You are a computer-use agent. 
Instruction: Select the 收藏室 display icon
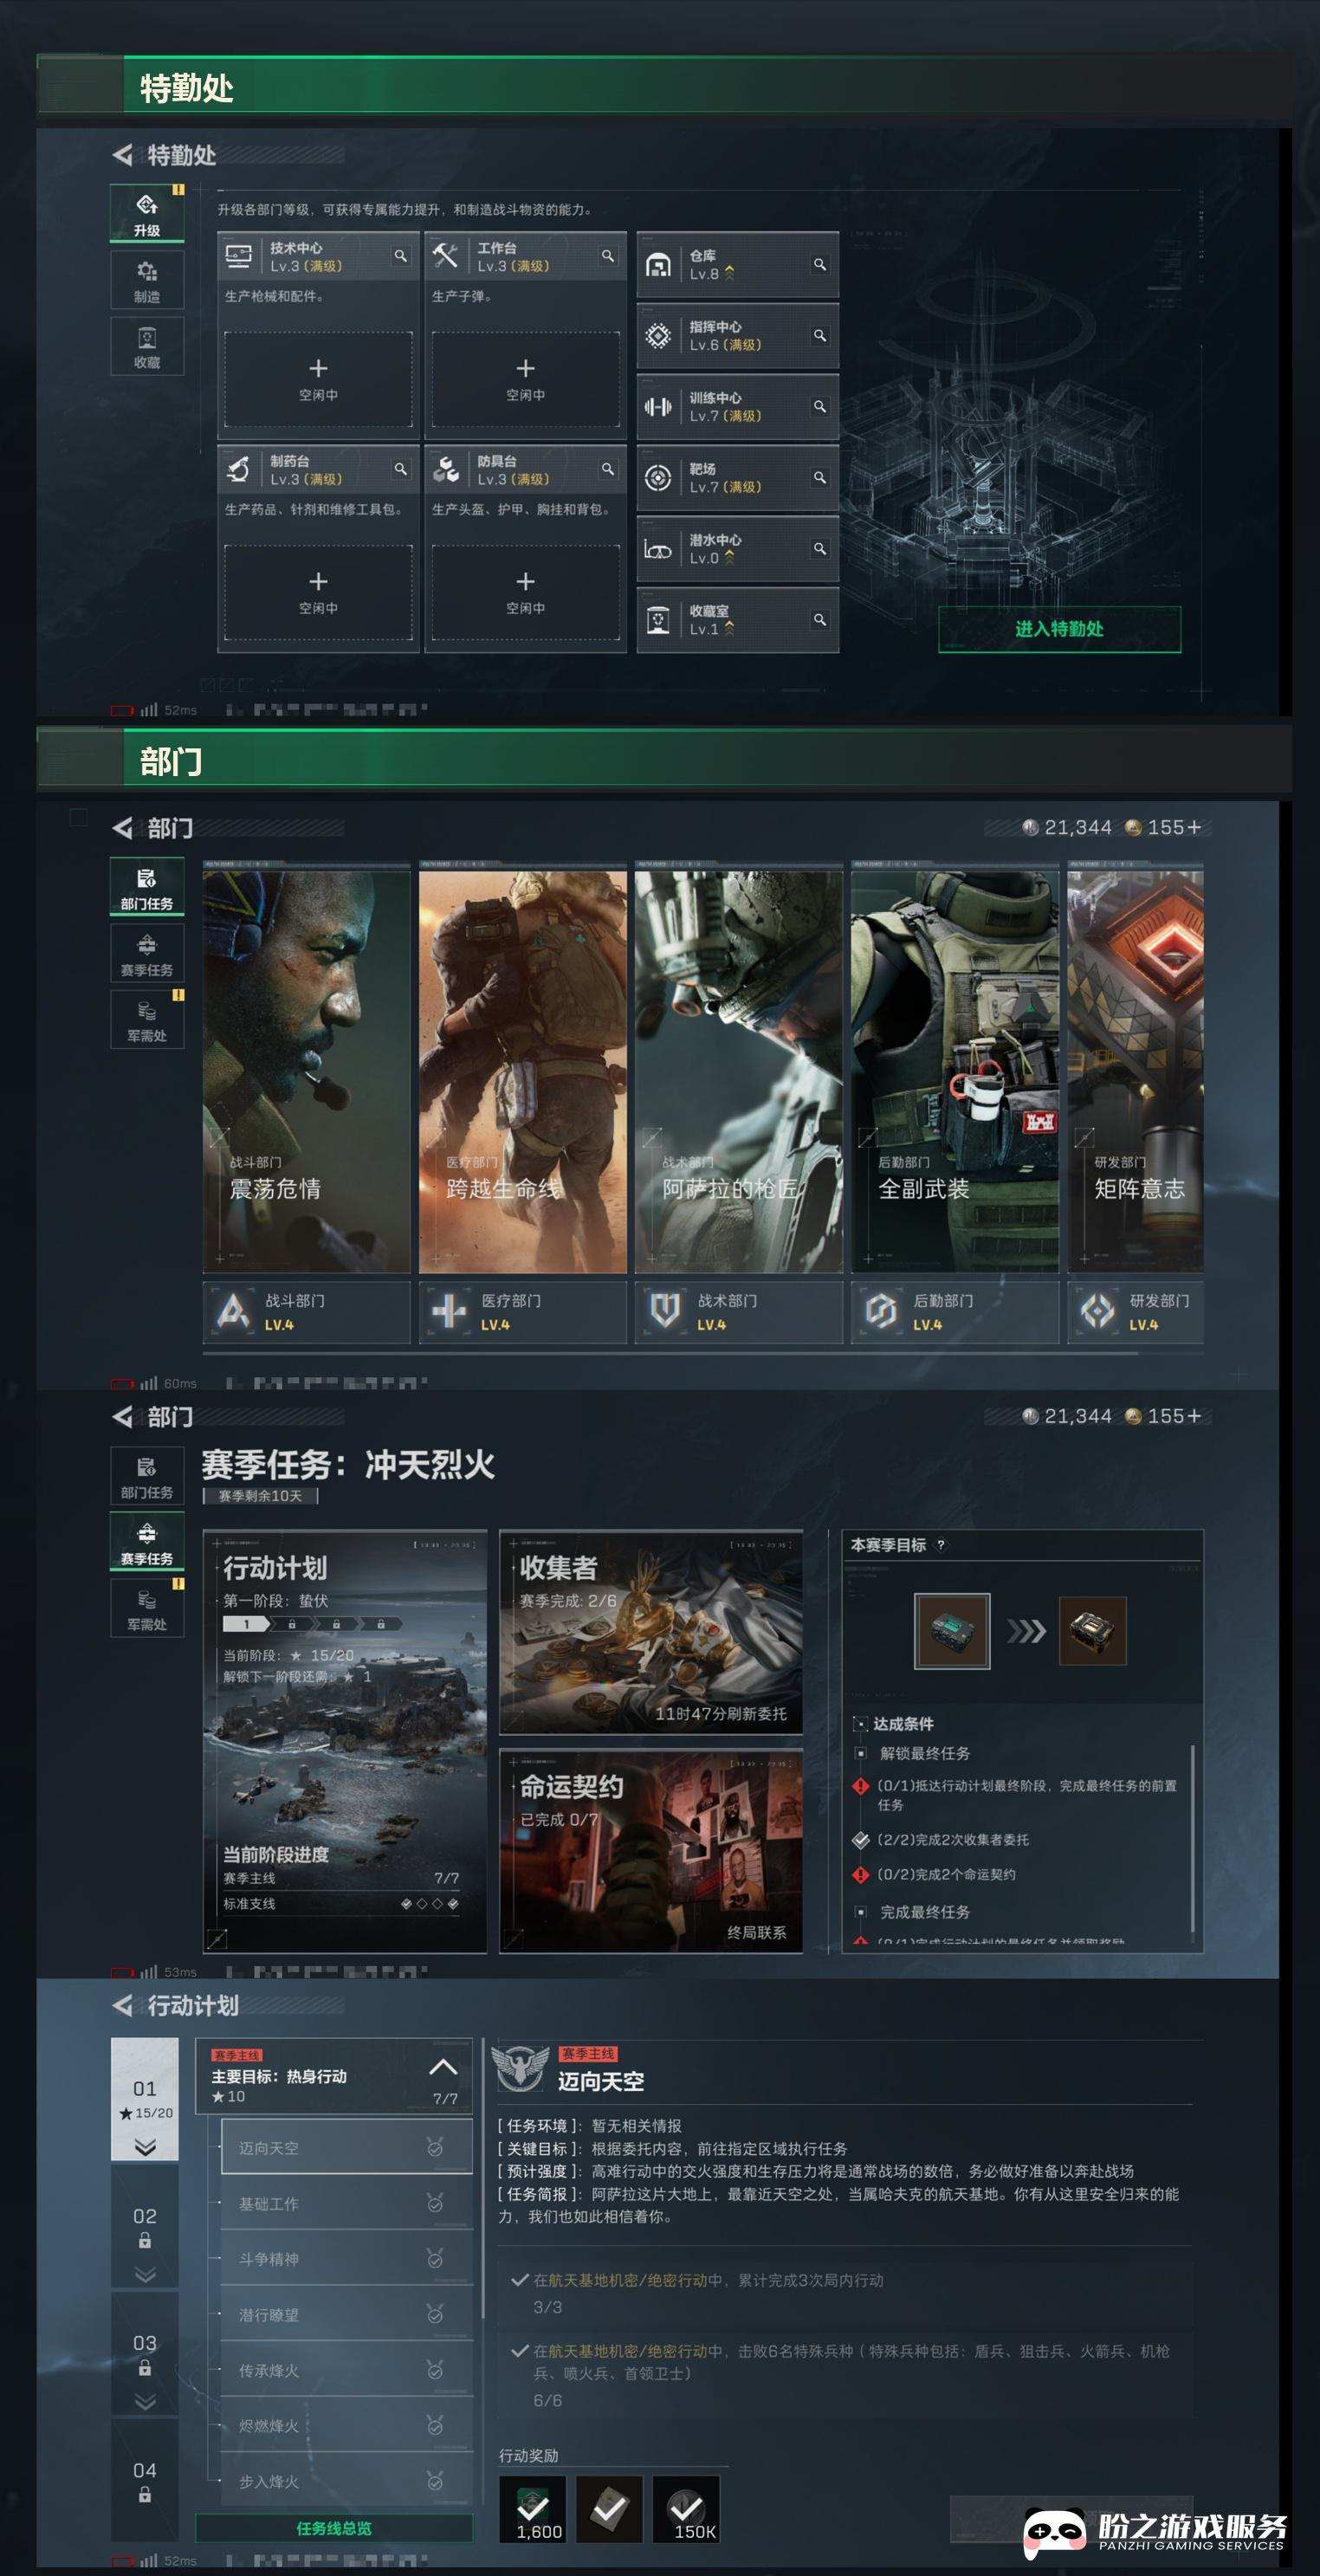tap(658, 620)
